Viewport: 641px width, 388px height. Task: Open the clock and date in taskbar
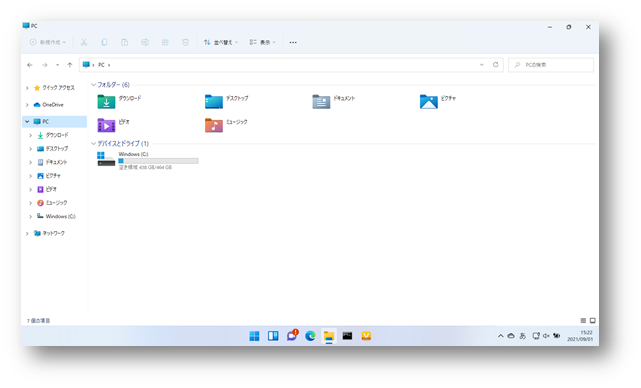pos(580,336)
